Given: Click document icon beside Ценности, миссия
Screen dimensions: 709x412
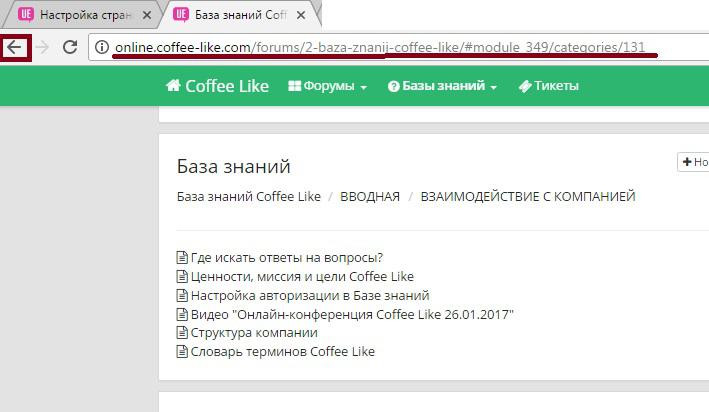Looking at the screenshot, I should click(182, 276).
